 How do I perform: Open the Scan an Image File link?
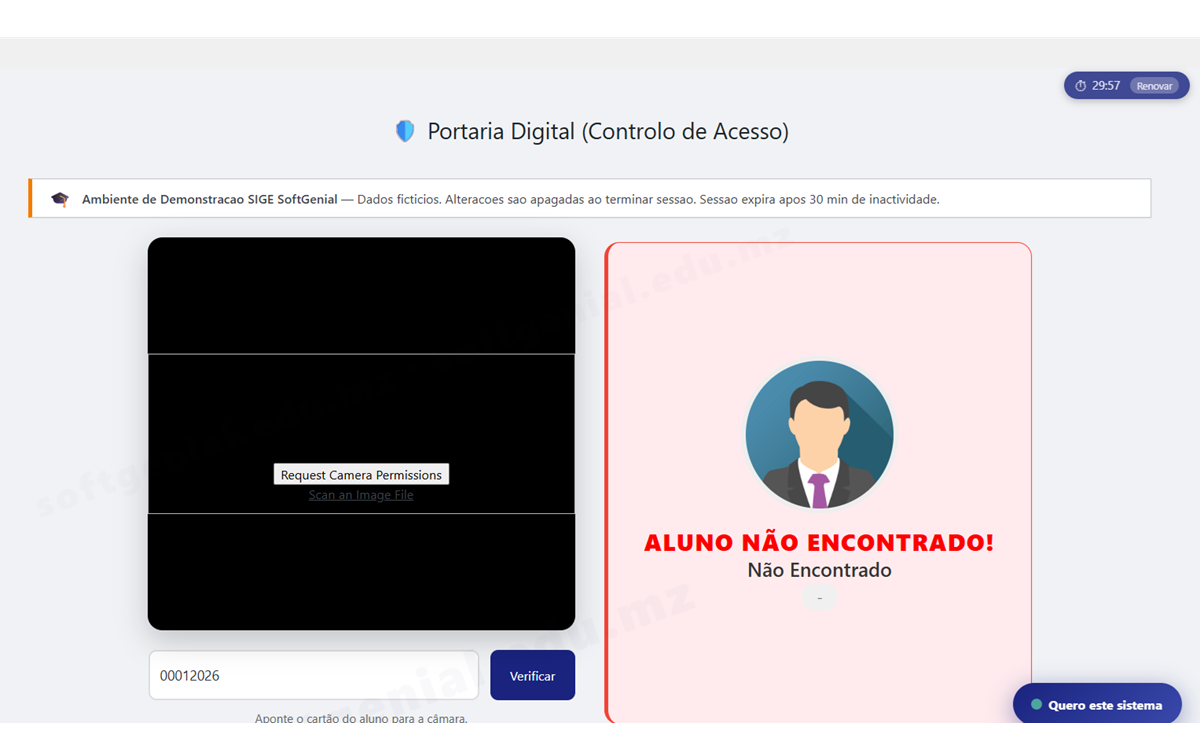coord(361,494)
